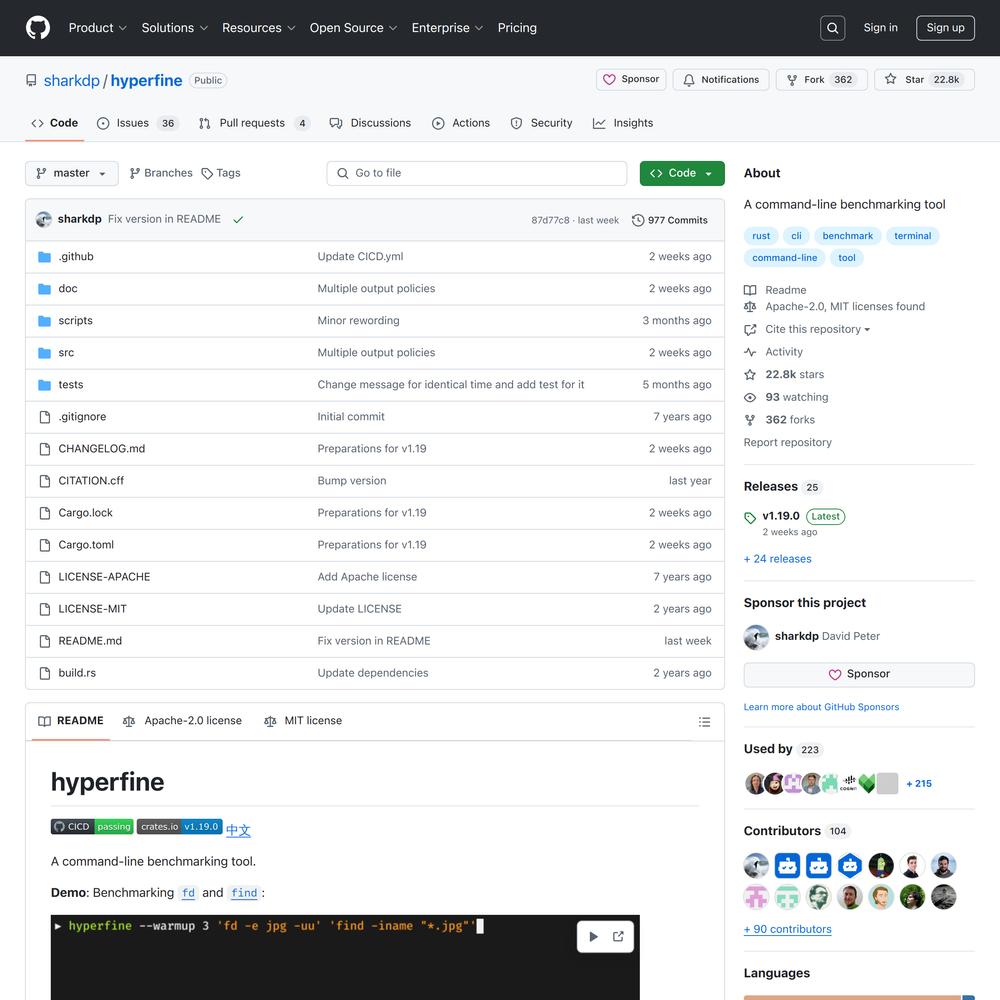The image size is (1000, 1000).
Task: Expand the Resources menu
Action: [x=258, y=28]
